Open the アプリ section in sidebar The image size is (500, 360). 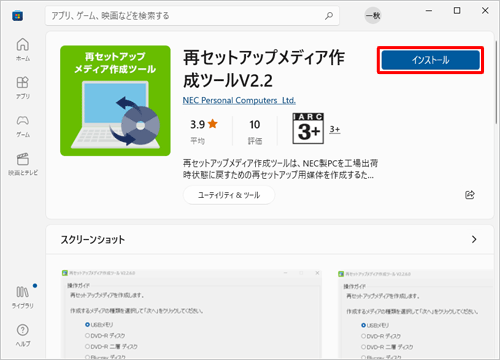point(23,88)
